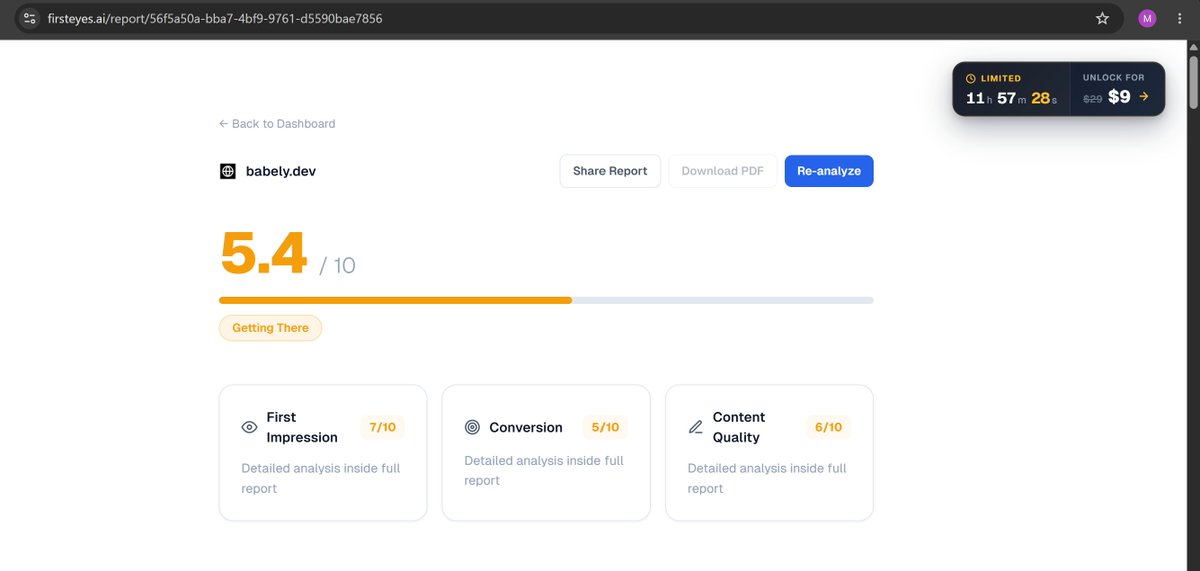1200x571 pixels.
Task: Click the UNLOCK FOR offer panel
Action: [x=1117, y=89]
